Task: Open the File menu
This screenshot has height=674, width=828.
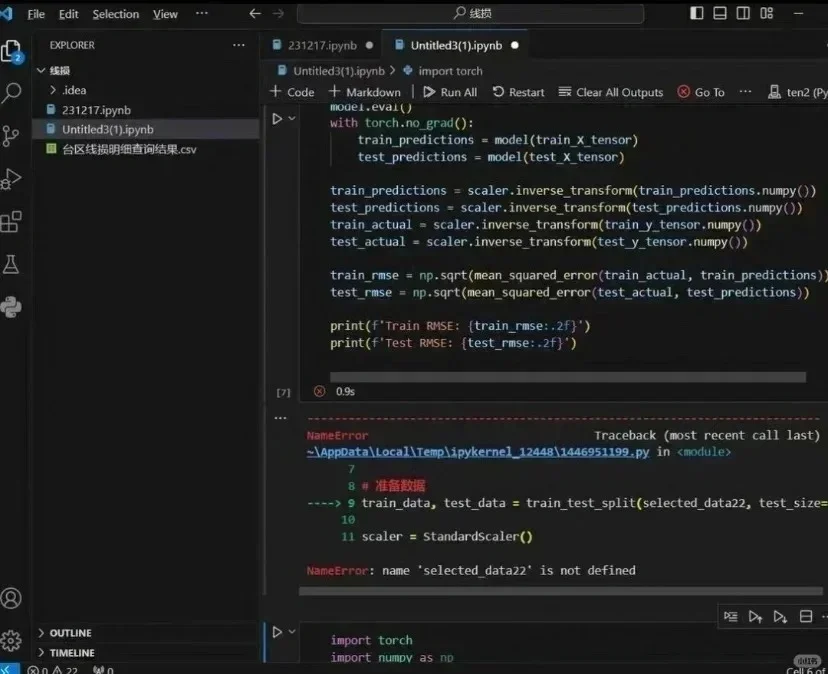Action: coord(36,14)
